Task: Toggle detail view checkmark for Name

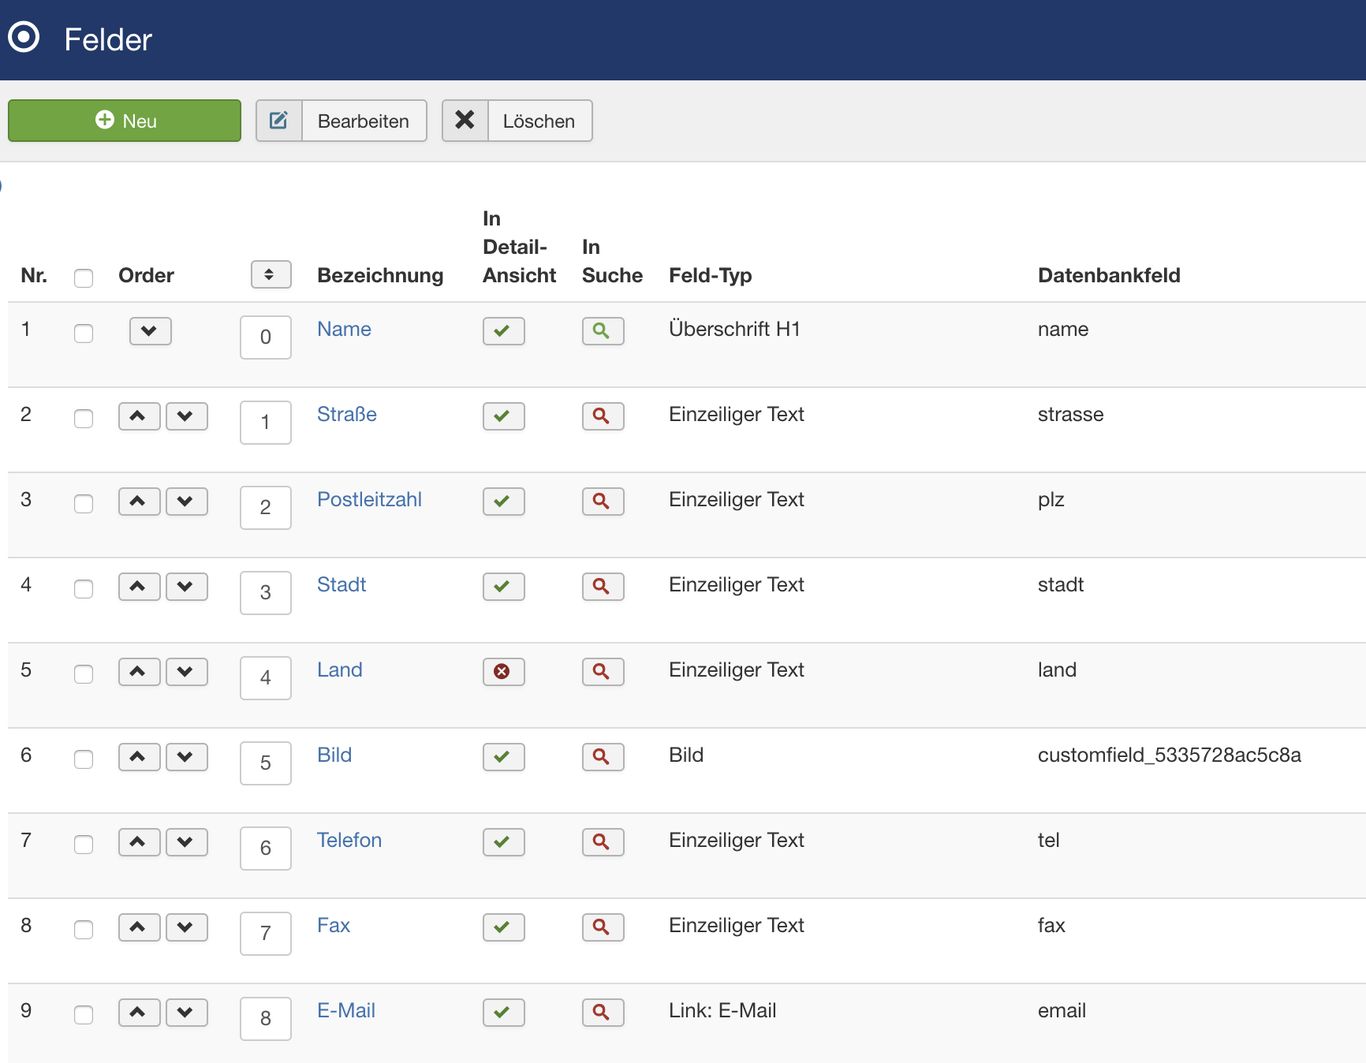Action: pos(503,331)
